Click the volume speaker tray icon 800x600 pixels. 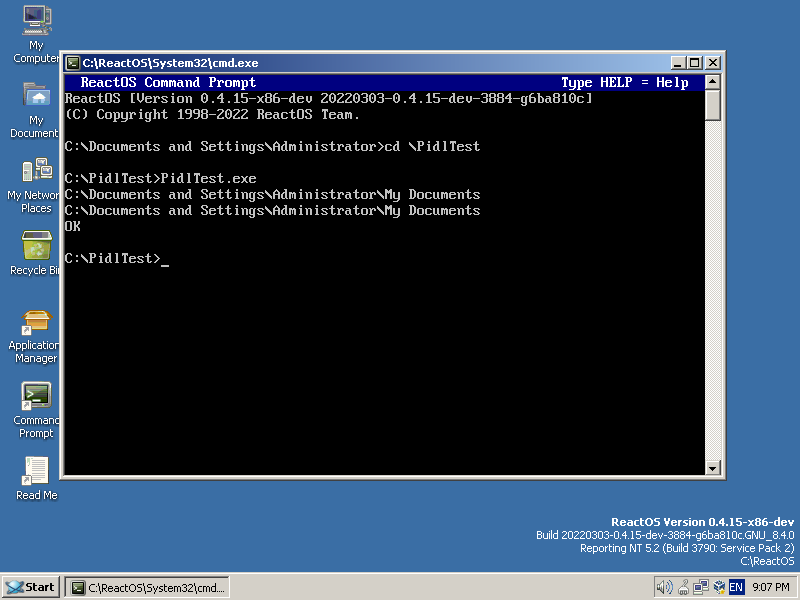tap(664, 587)
